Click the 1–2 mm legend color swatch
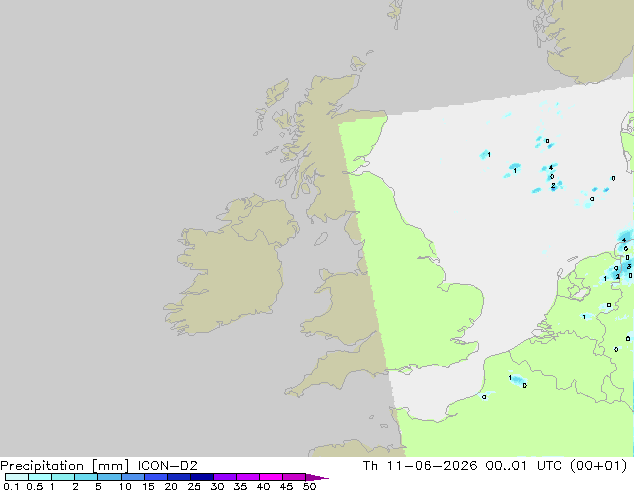Image resolution: width=634 pixels, height=490 pixels. click(x=63, y=477)
